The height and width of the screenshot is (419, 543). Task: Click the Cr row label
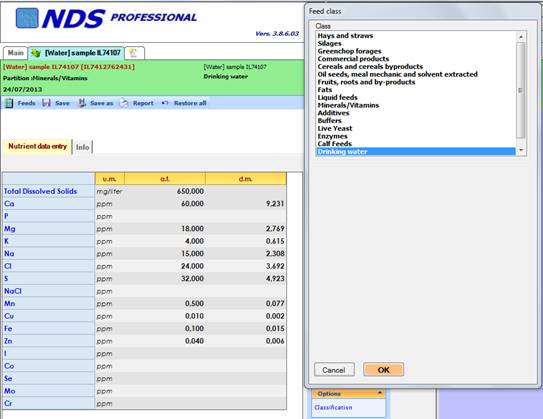tap(8, 403)
